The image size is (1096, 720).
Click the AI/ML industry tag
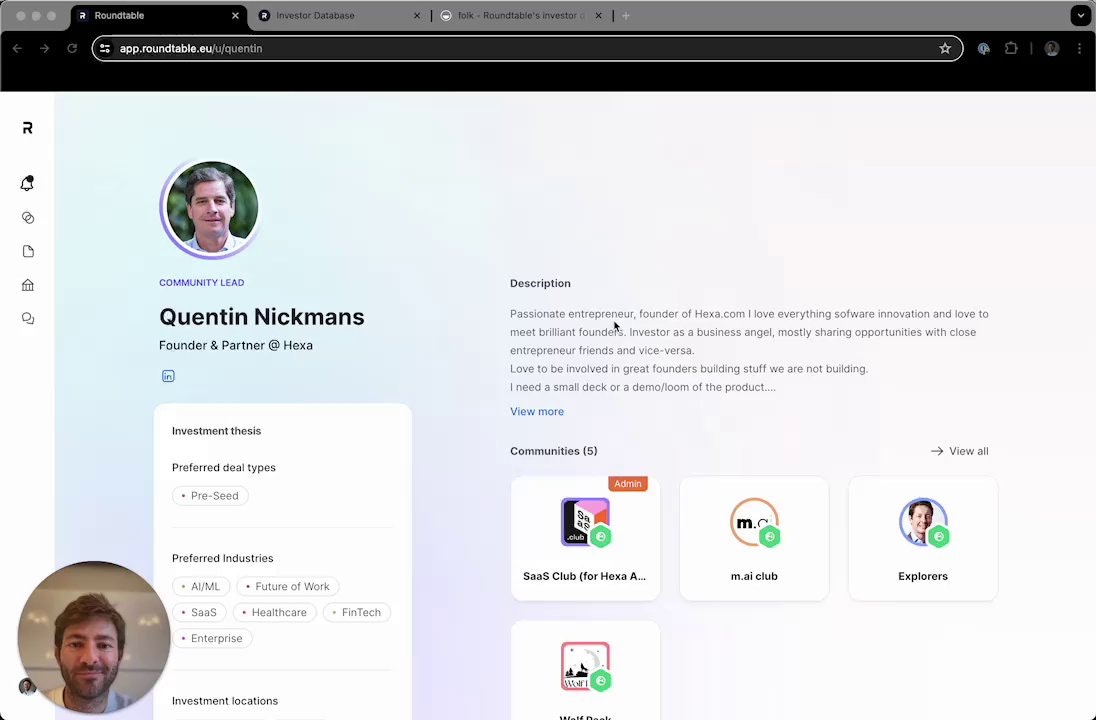201,586
